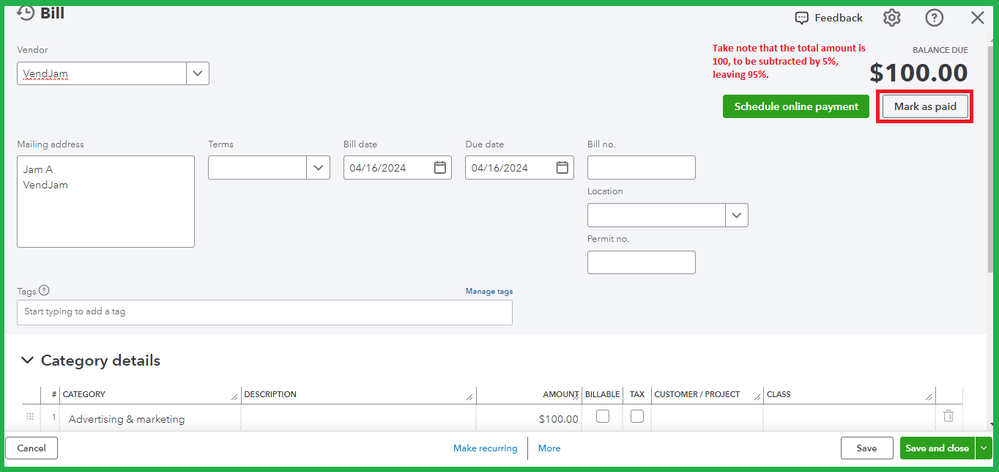Viewport: 999px width, 472px height.
Task: Open Manage tags link
Action: pos(489,291)
